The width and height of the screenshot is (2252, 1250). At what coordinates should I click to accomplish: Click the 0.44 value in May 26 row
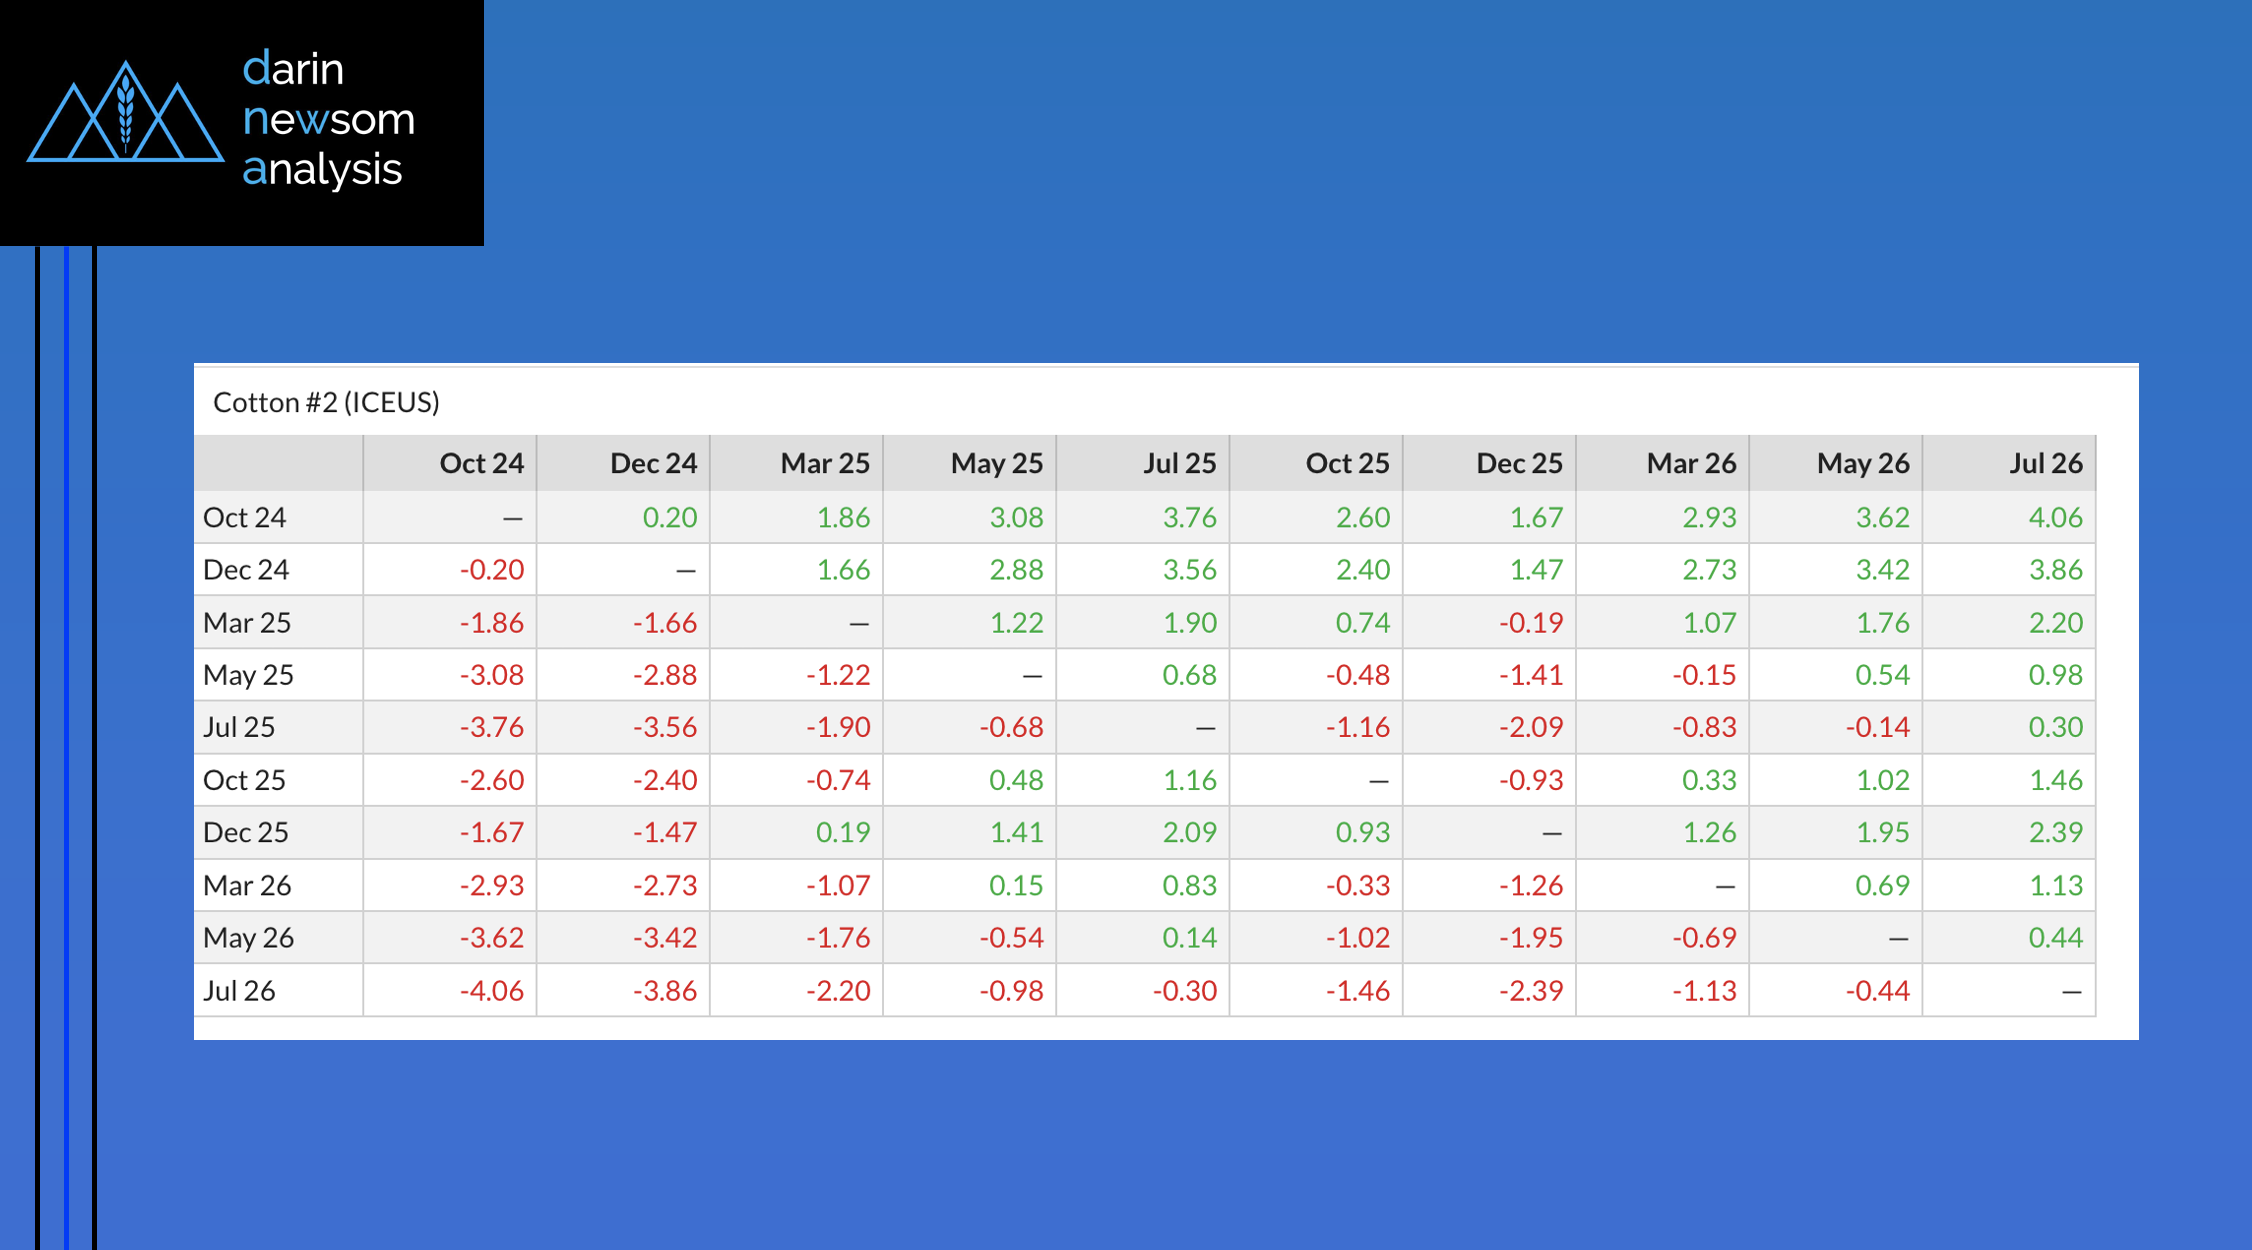2055,937
